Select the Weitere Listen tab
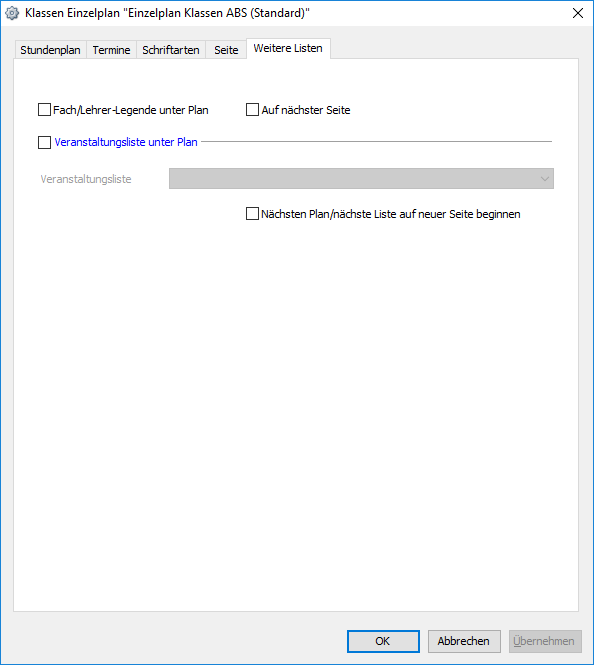 coord(288,48)
